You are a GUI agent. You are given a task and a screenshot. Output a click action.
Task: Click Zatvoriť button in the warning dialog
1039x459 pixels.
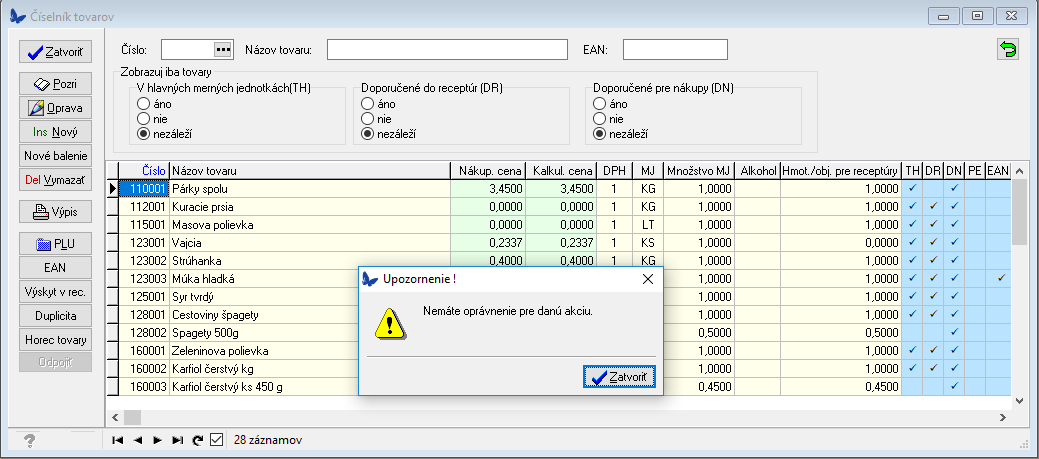pyautogui.click(x=619, y=377)
